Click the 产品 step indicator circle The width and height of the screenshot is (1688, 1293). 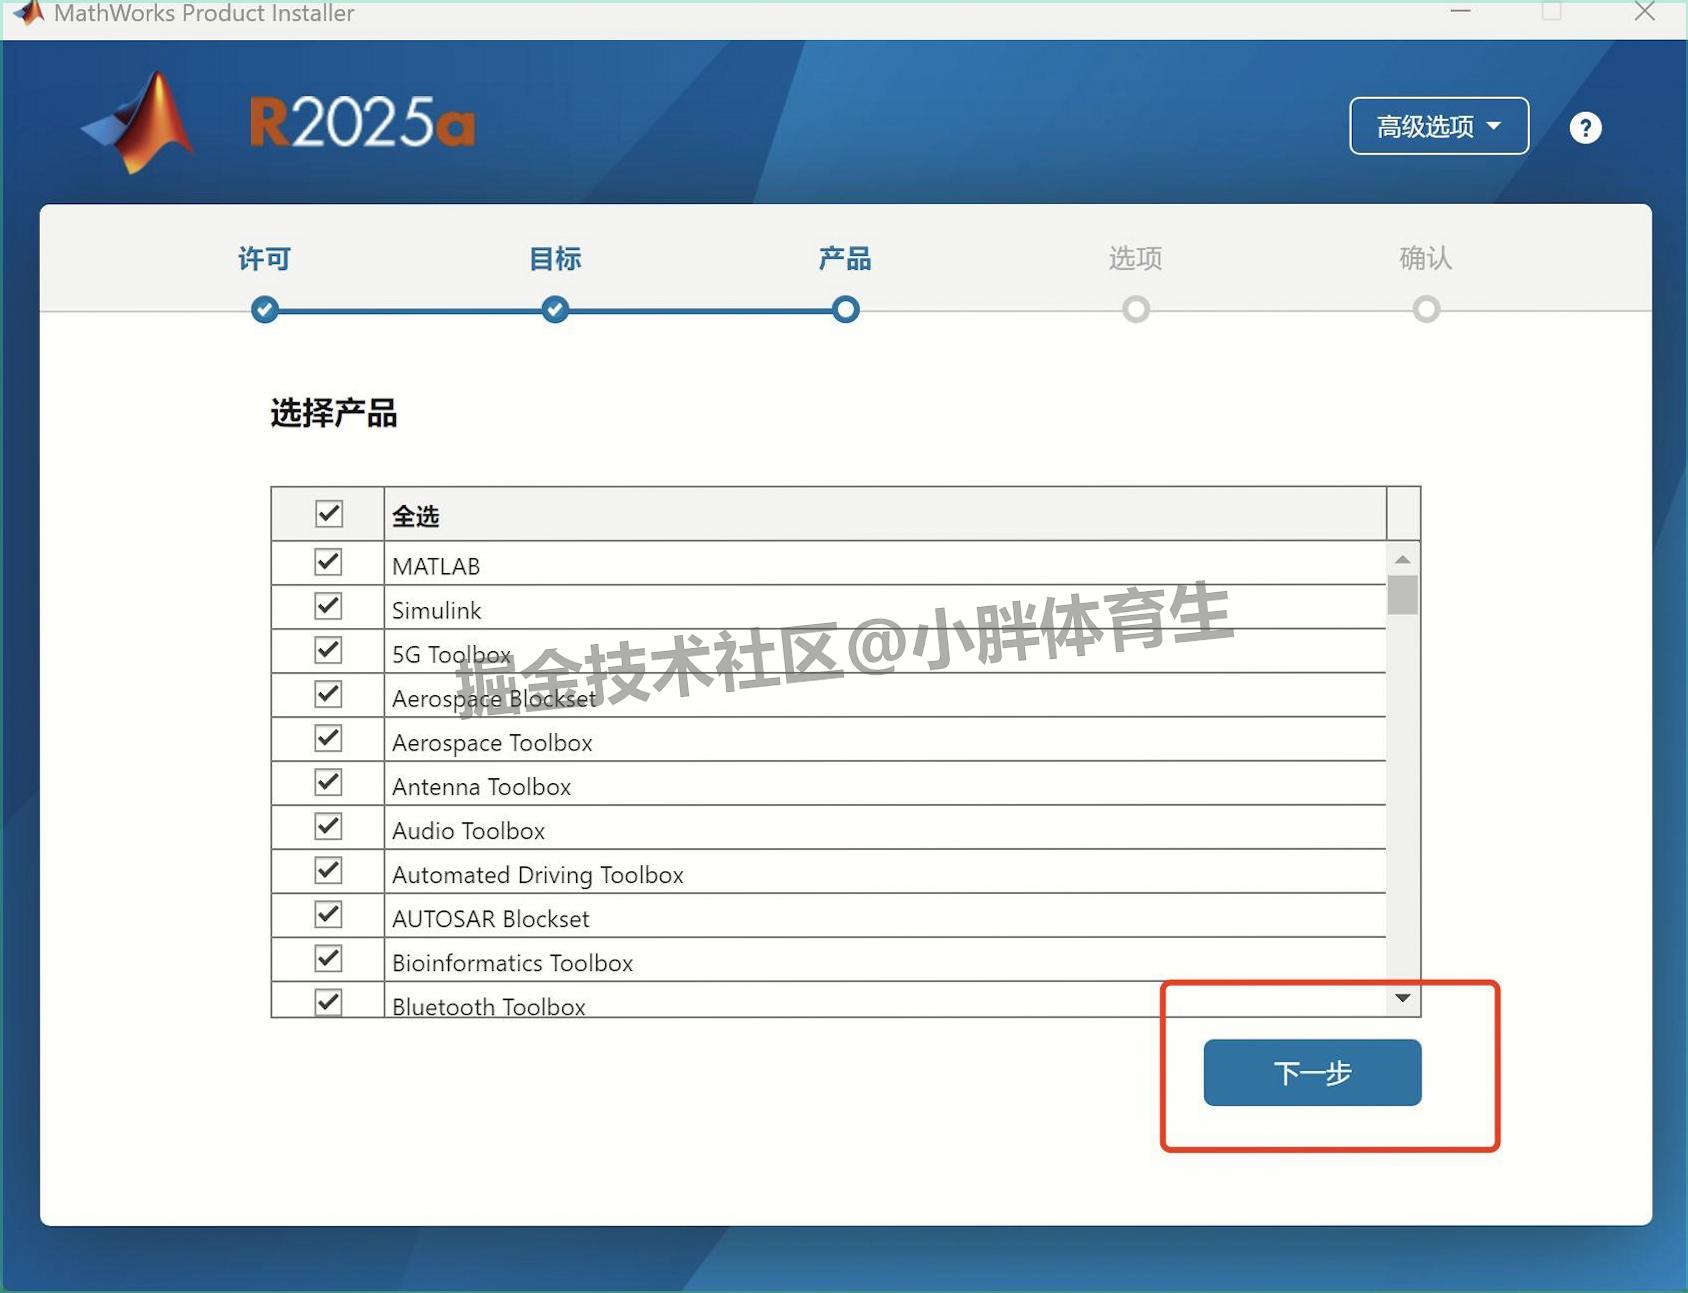pyautogui.click(x=845, y=309)
